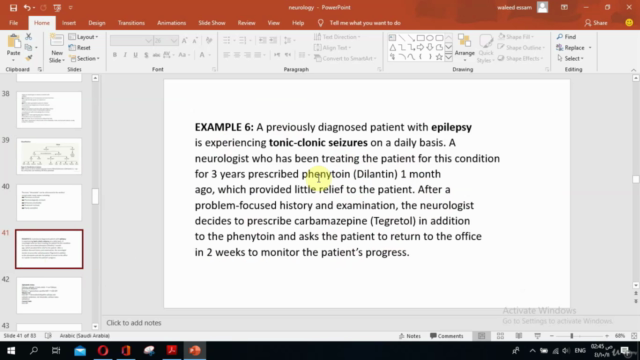
Task: Toggle Italic formatting
Action: point(125,55)
